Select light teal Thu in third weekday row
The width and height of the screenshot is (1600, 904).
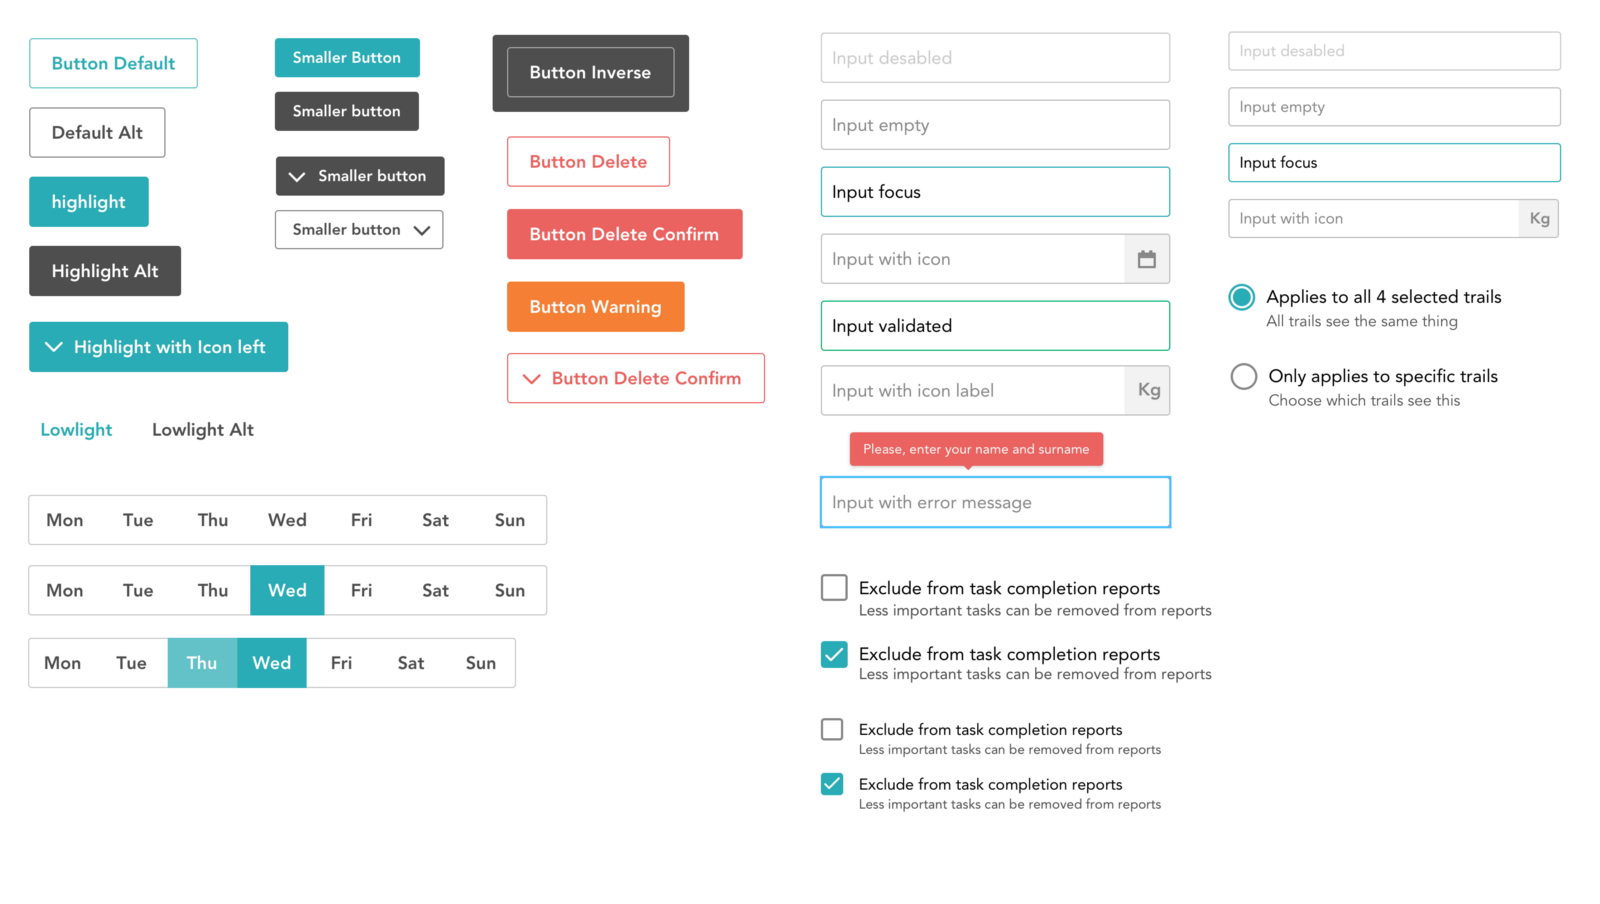tap(202, 663)
